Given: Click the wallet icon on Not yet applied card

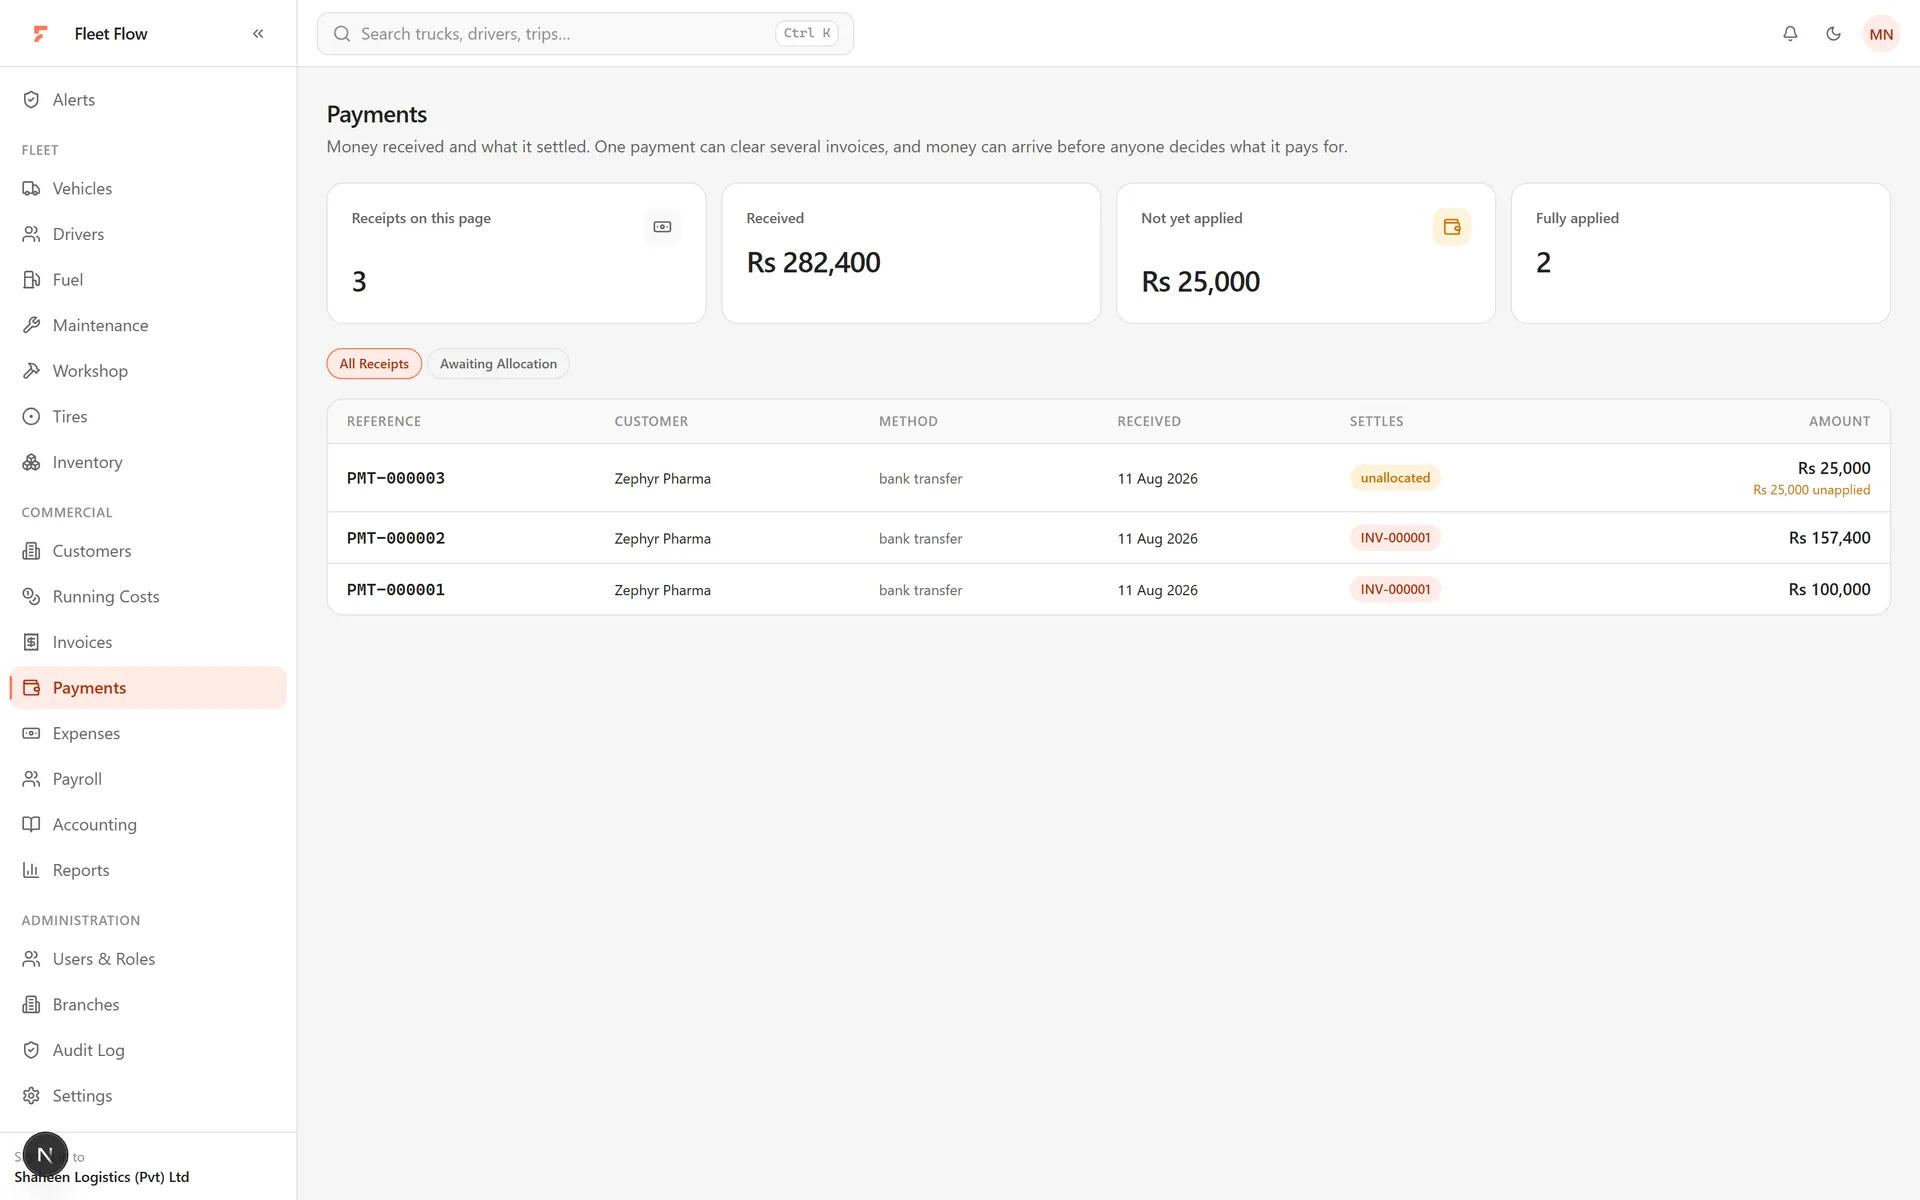Looking at the screenshot, I should tap(1452, 227).
